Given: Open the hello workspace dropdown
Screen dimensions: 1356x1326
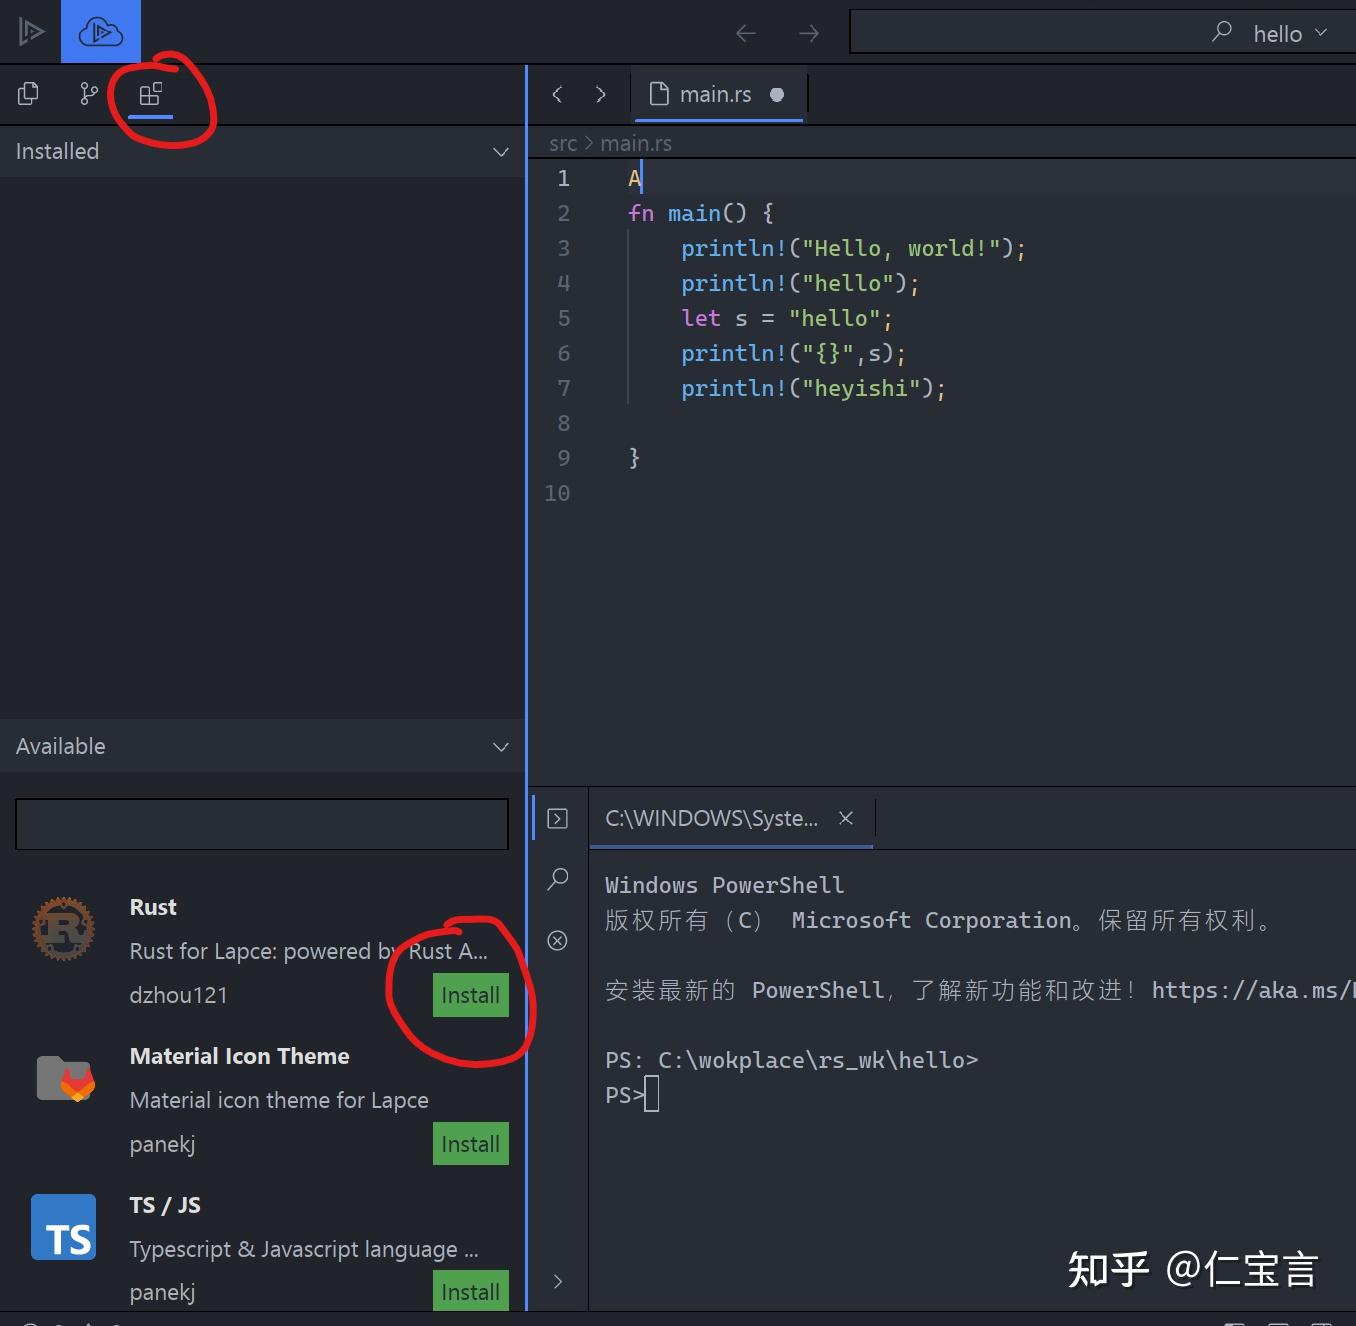Looking at the screenshot, I should 1289,33.
